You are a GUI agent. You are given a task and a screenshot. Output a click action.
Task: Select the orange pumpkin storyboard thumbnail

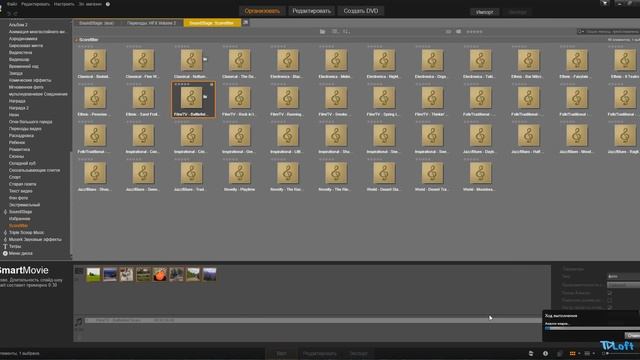tap(160, 275)
